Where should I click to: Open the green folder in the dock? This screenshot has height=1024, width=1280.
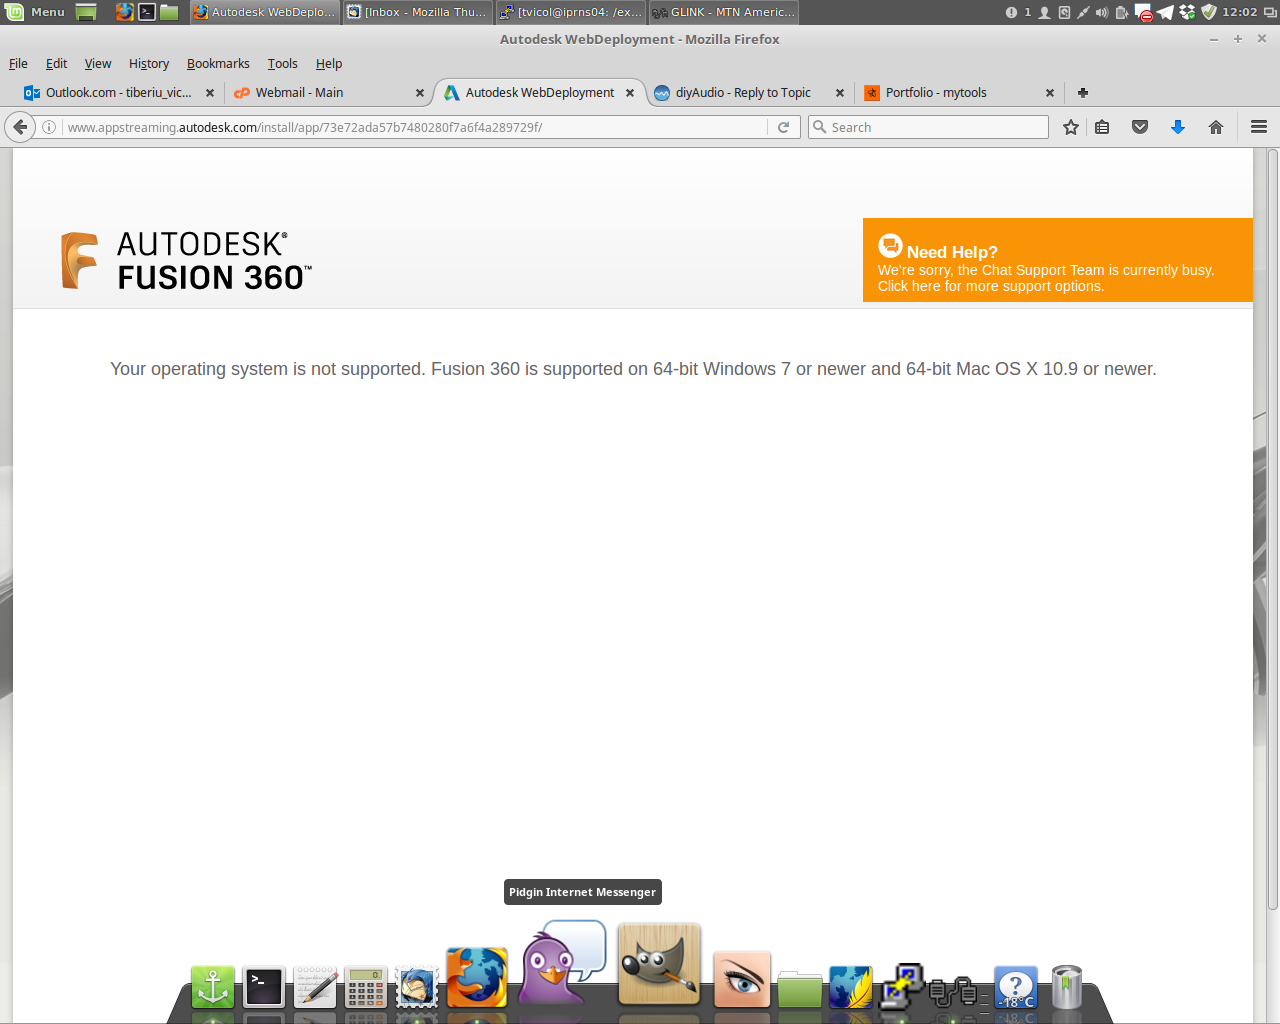[x=800, y=989]
